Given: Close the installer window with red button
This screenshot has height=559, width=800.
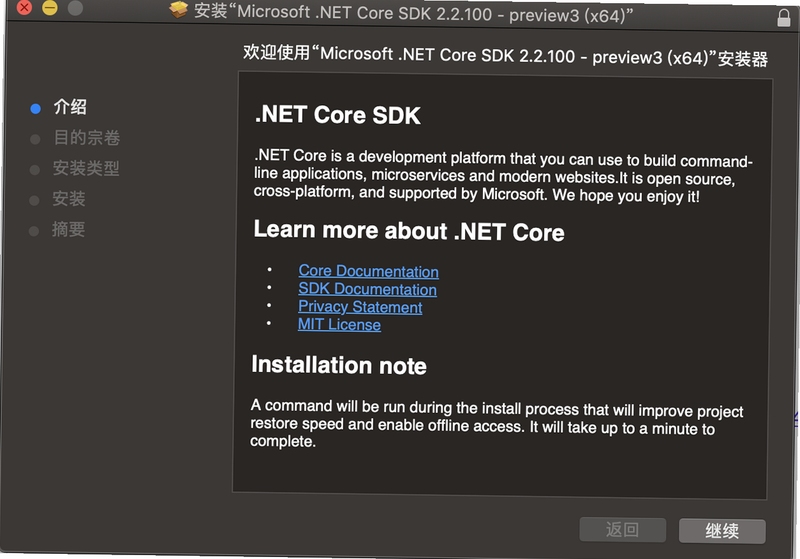Looking at the screenshot, I should click(x=23, y=7).
